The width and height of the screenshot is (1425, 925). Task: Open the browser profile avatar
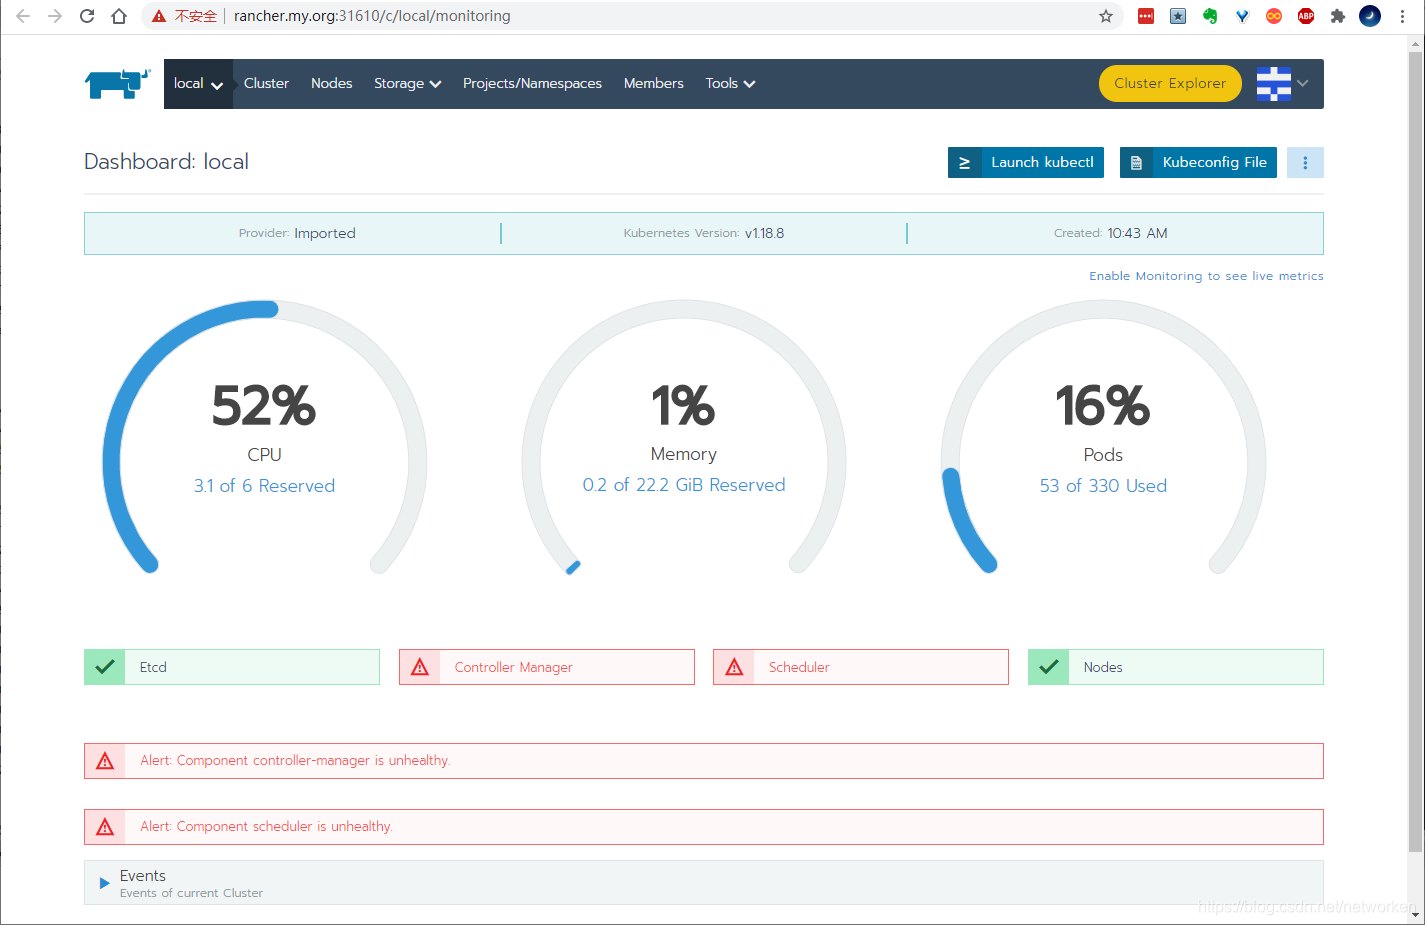click(1370, 16)
